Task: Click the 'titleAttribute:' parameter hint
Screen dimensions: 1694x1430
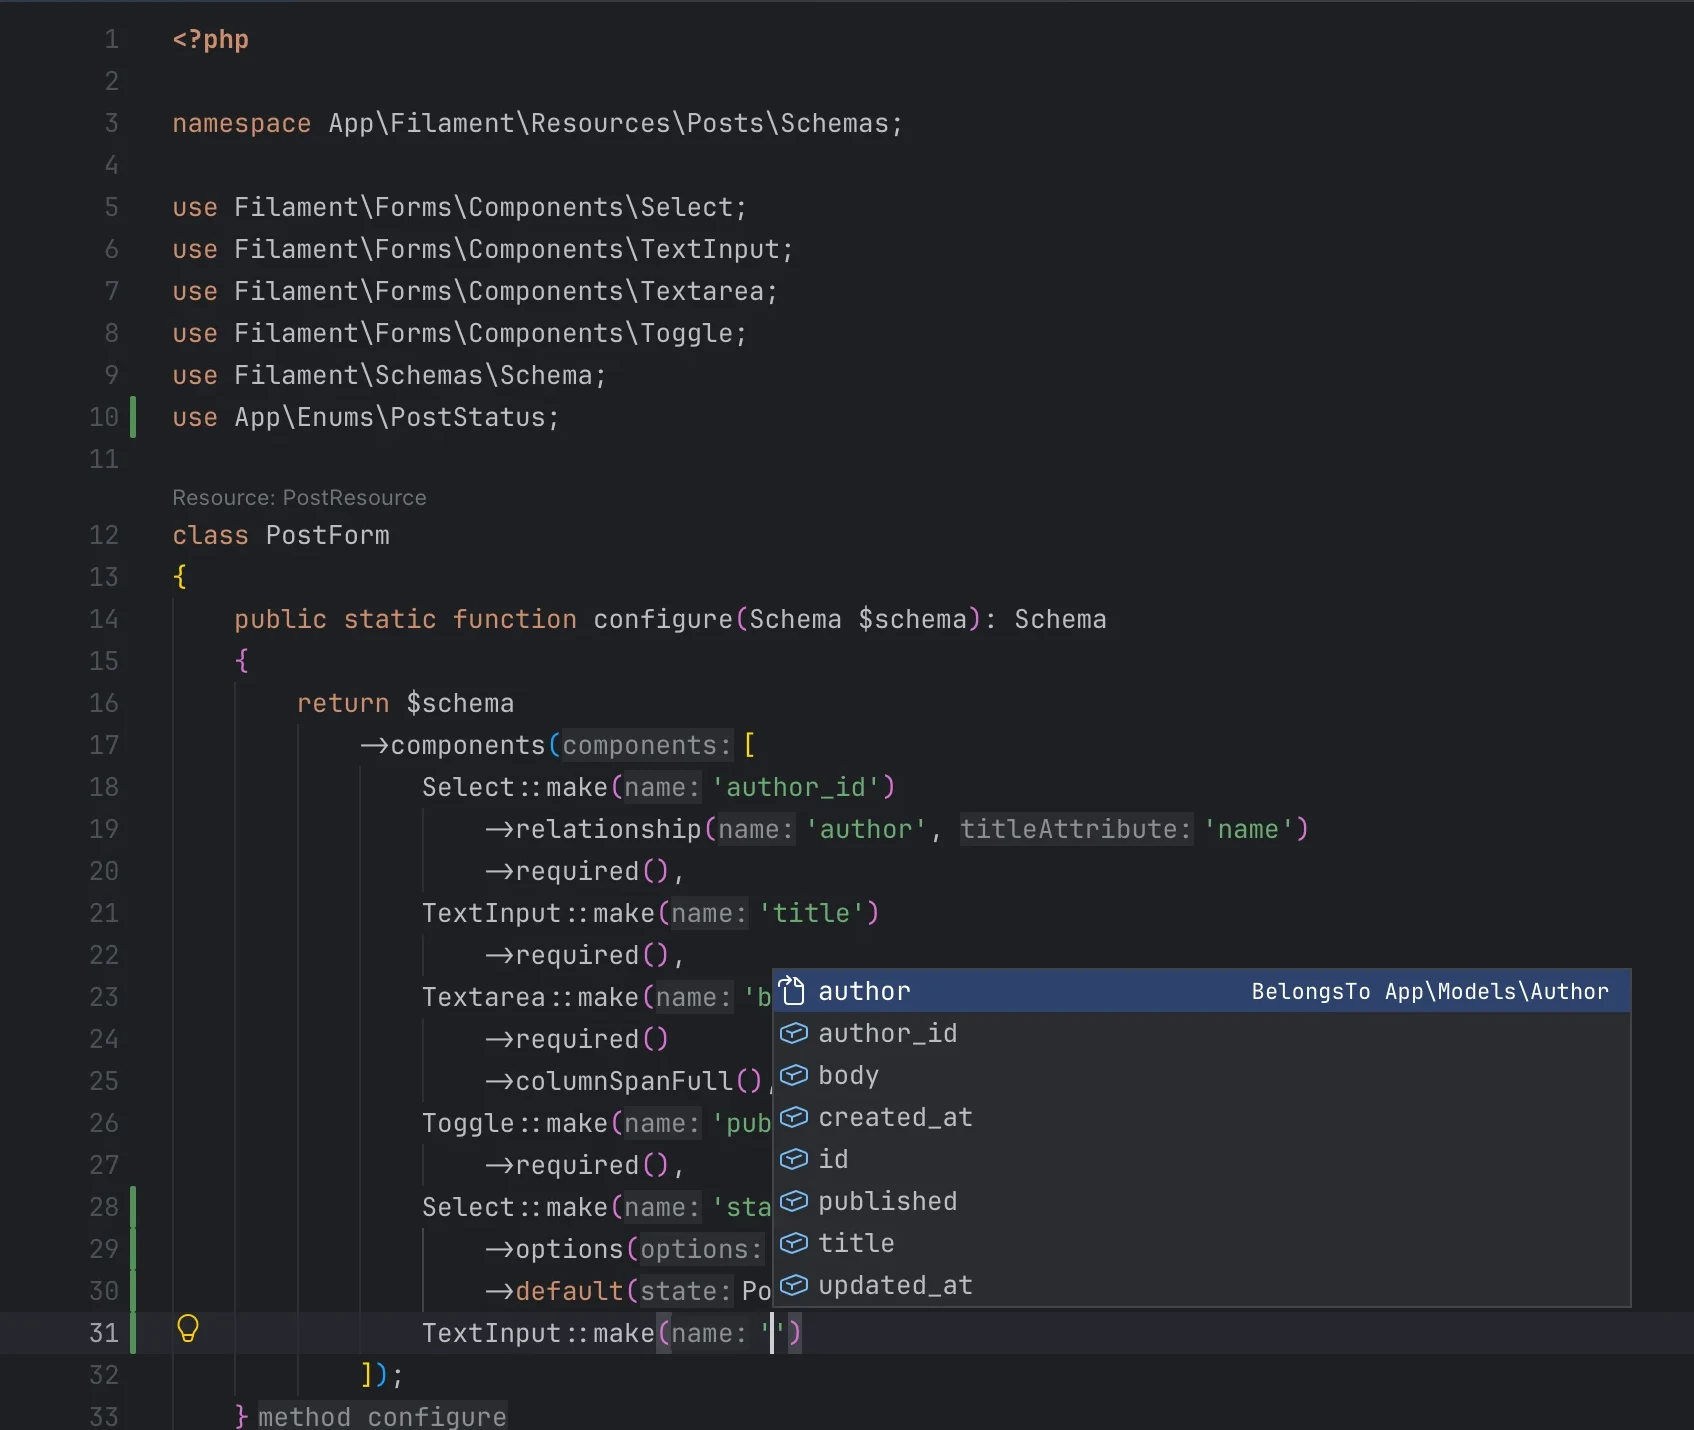Action: (x=1076, y=829)
